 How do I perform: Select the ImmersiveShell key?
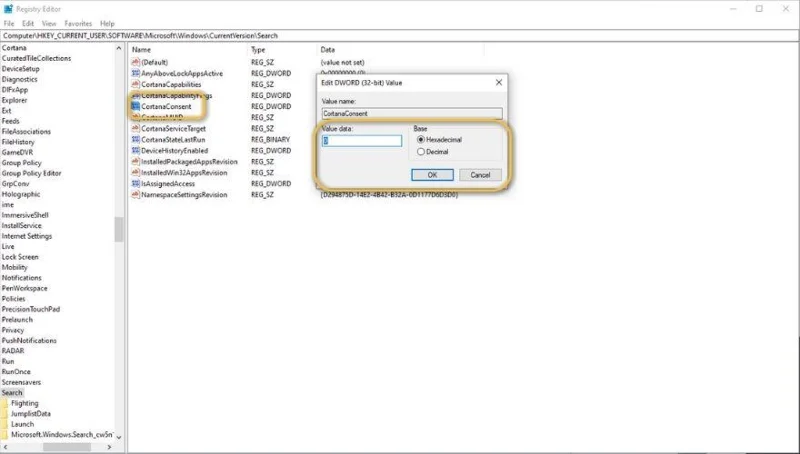(x=25, y=215)
